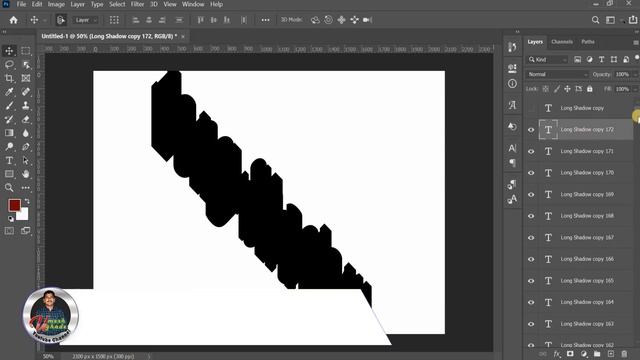Select the Horizontal Type tool
Viewport: 640px width, 360px height.
click(9, 160)
